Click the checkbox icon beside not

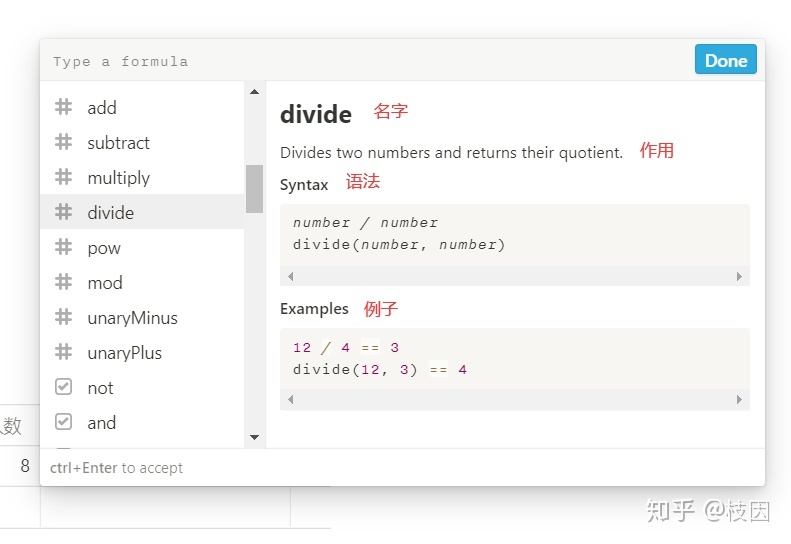pyautogui.click(x=63, y=387)
